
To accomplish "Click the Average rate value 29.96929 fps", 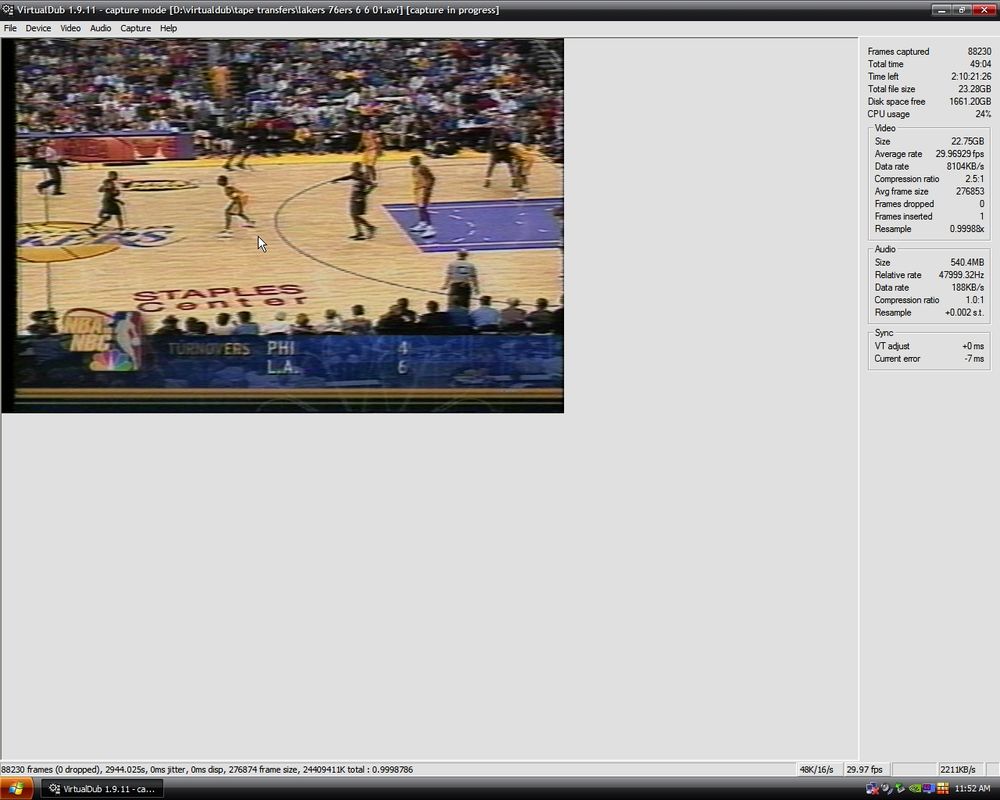I will [x=960, y=154].
